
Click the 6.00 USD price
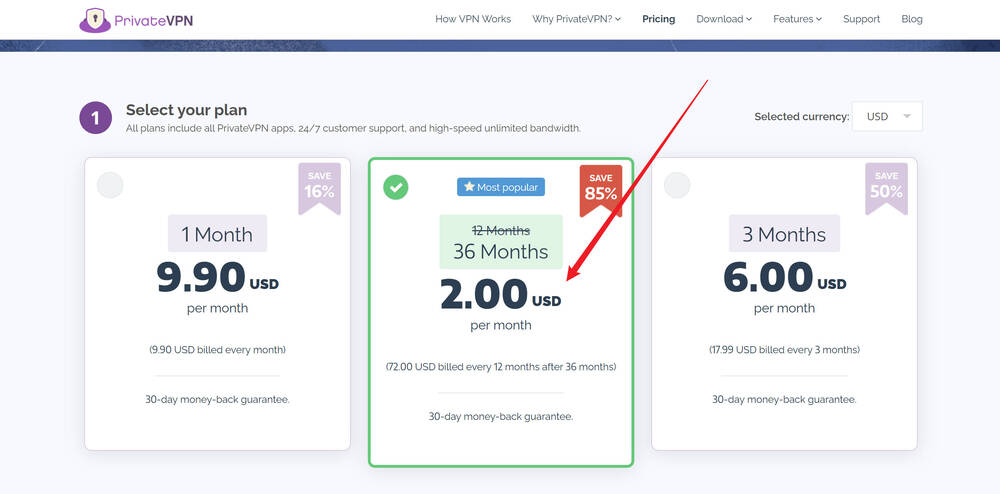coord(784,277)
